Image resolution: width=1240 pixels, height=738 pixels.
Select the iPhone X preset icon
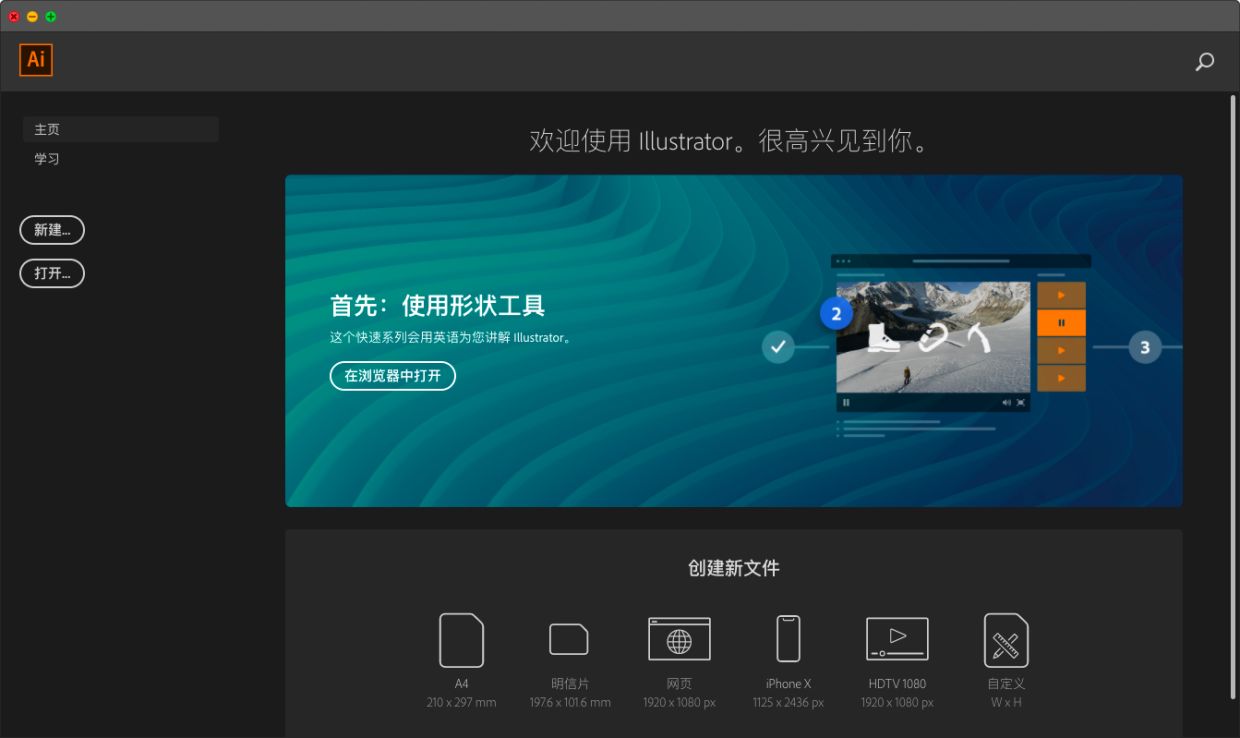(x=788, y=639)
